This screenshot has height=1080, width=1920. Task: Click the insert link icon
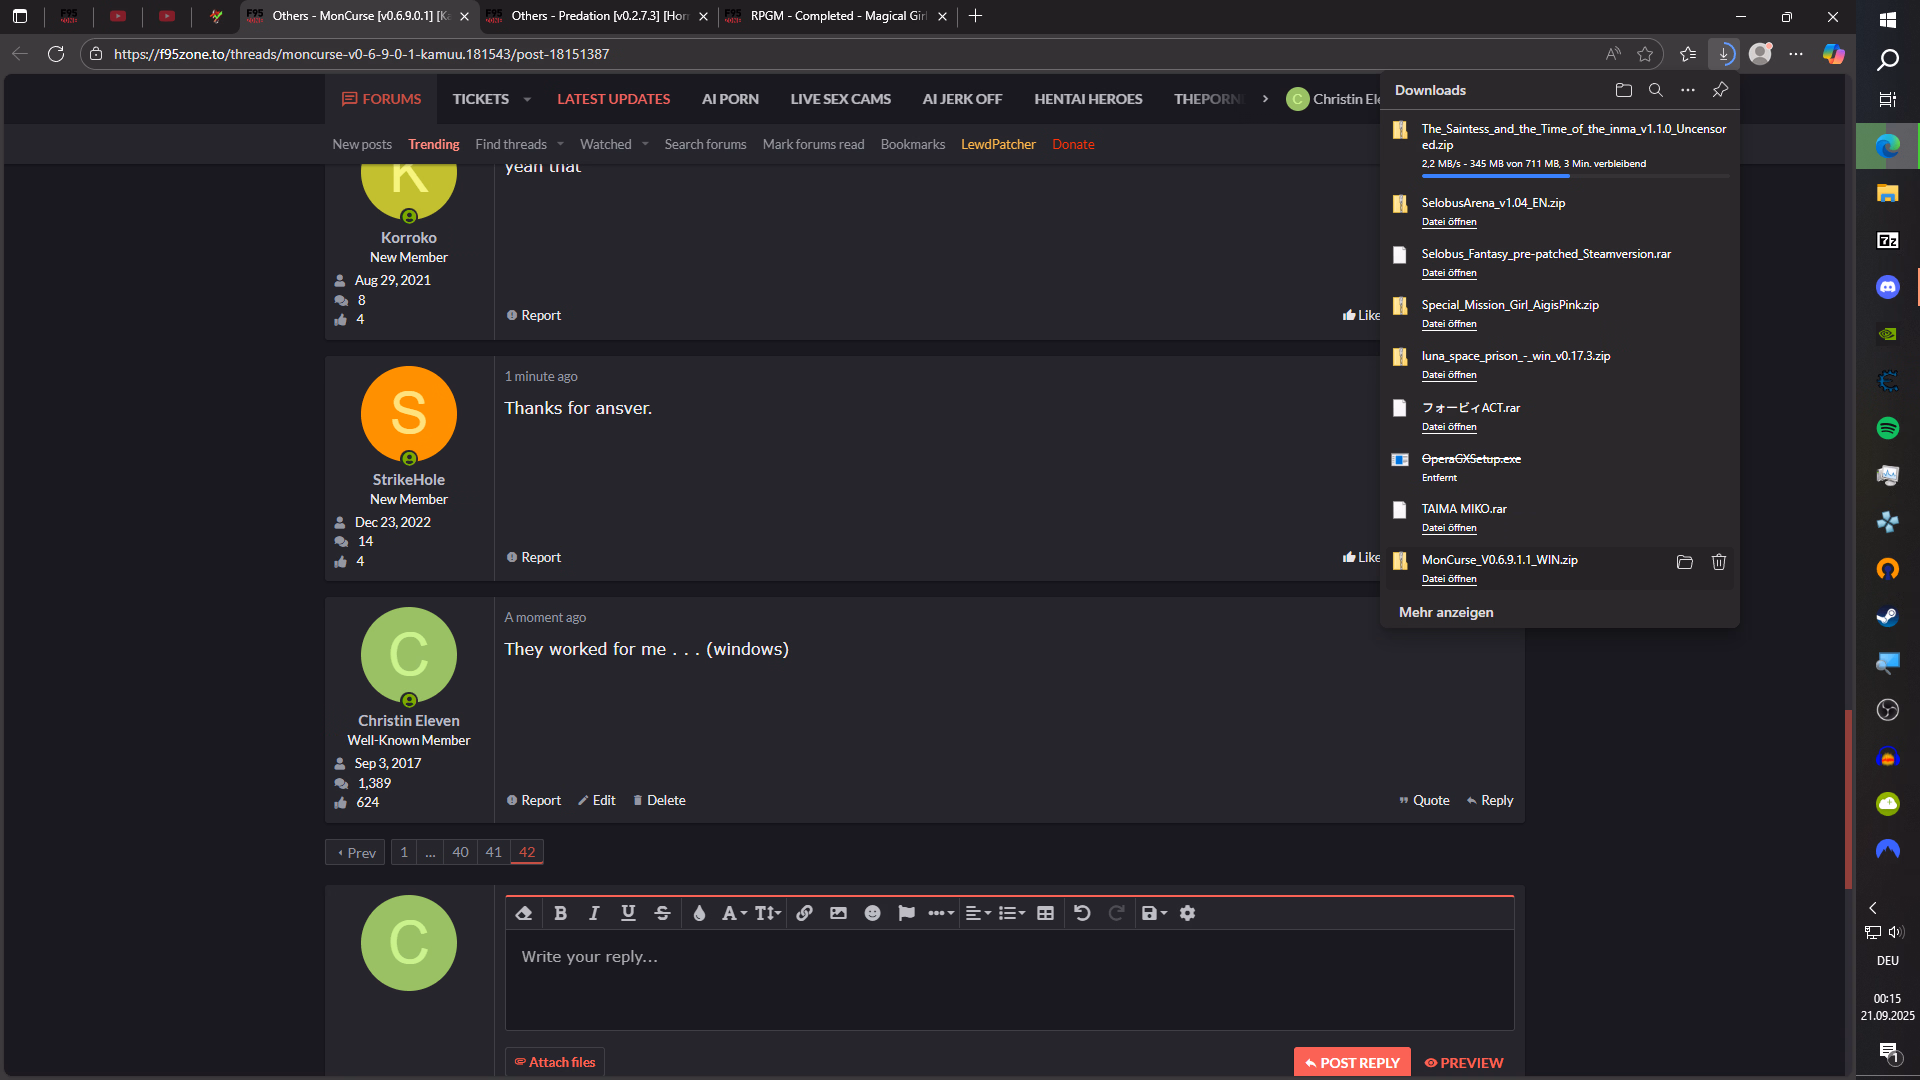(804, 913)
